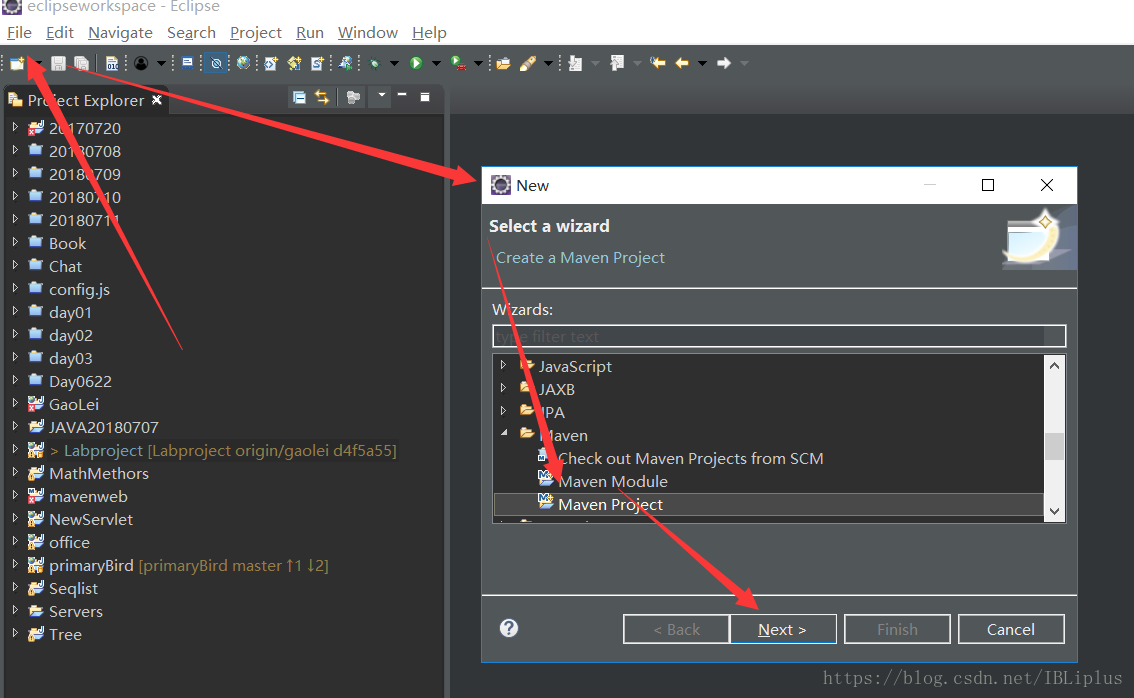Maximize the Project Explorer panel
The image size is (1134, 698).
(x=425, y=97)
